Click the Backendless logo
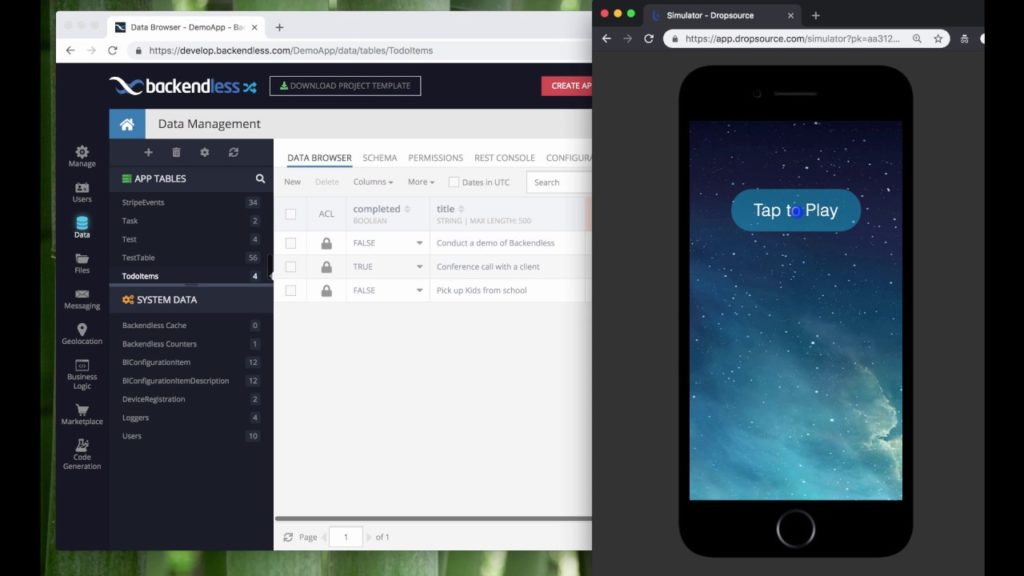The height and width of the screenshot is (576, 1024). coord(183,86)
